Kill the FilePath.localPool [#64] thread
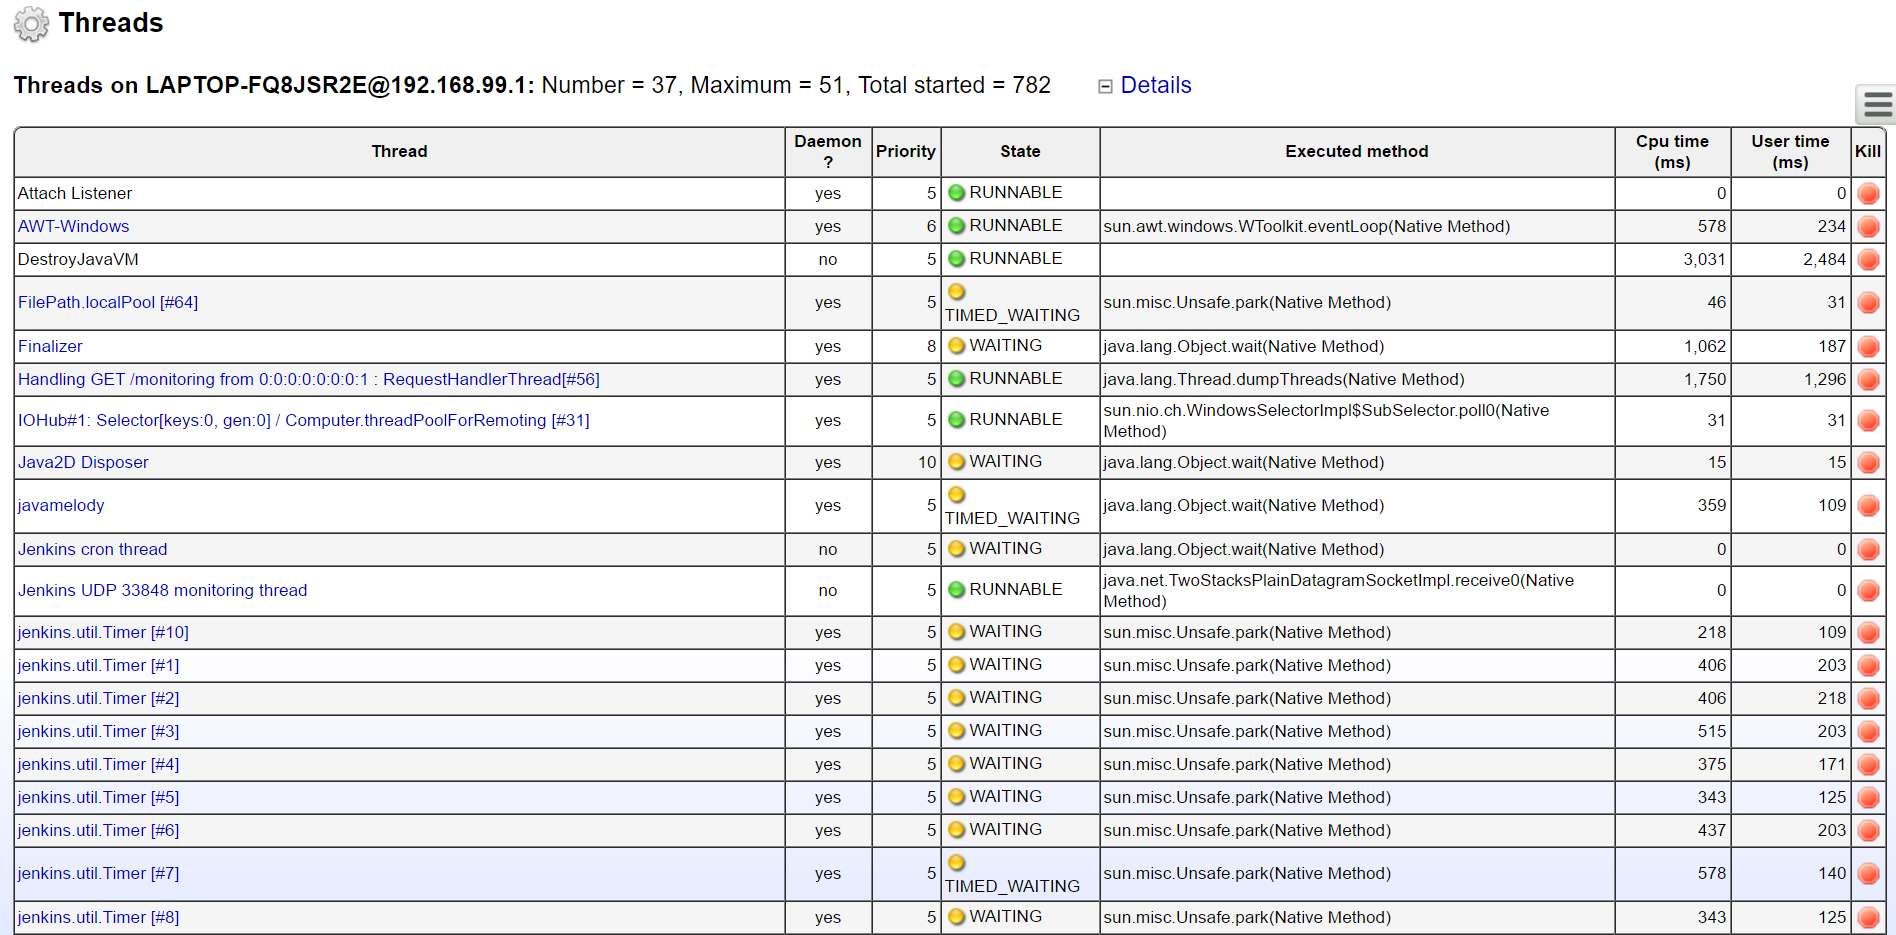Image resolution: width=1896 pixels, height=935 pixels. pos(1868,303)
